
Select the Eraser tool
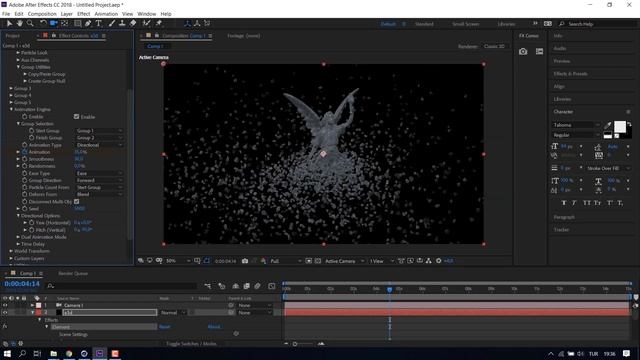[133, 24]
